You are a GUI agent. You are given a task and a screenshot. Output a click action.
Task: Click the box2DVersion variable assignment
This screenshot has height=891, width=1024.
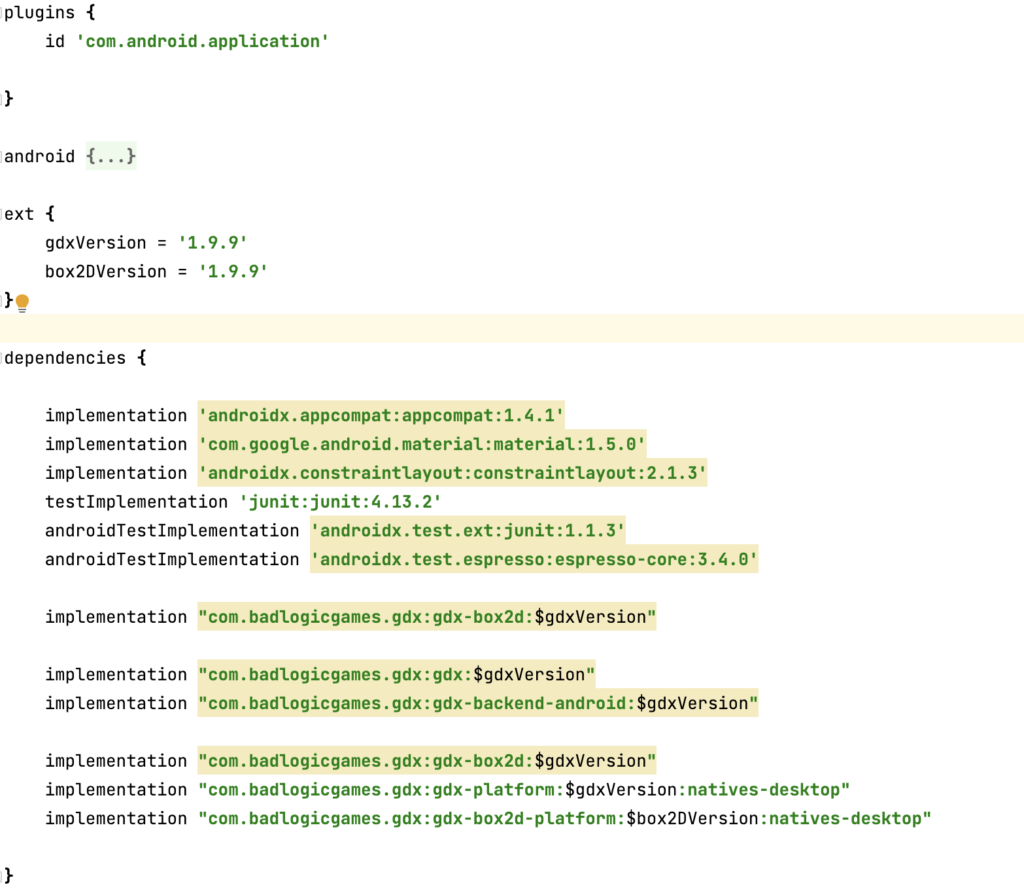tap(157, 271)
